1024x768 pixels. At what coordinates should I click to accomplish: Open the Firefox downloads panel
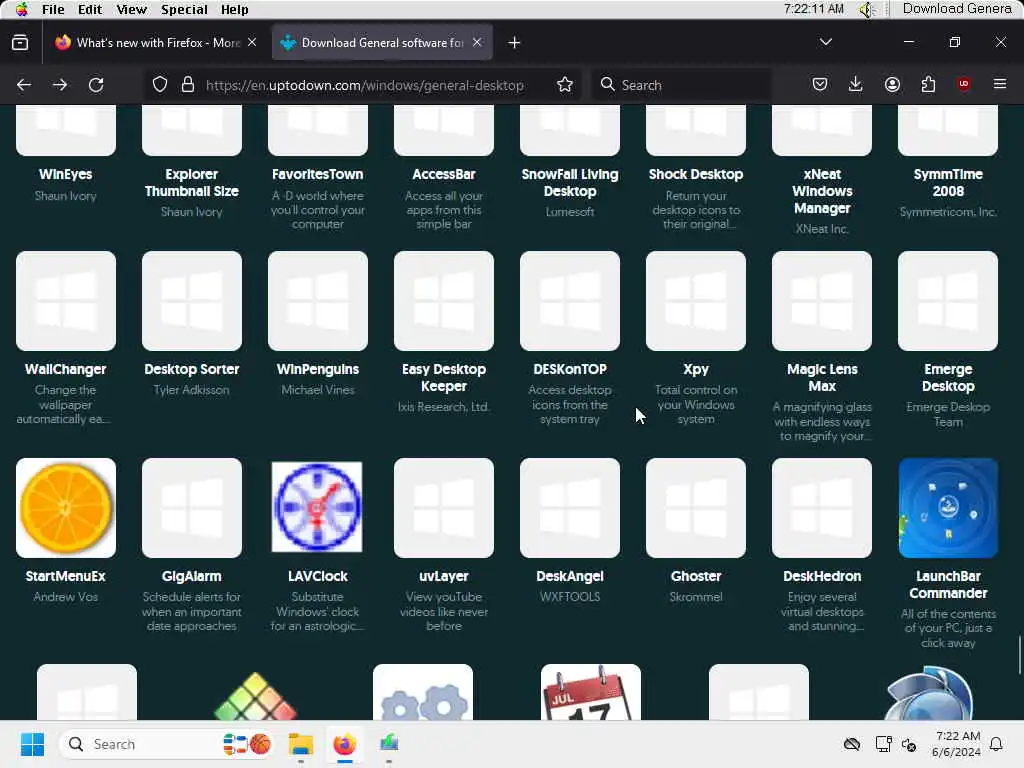856,84
